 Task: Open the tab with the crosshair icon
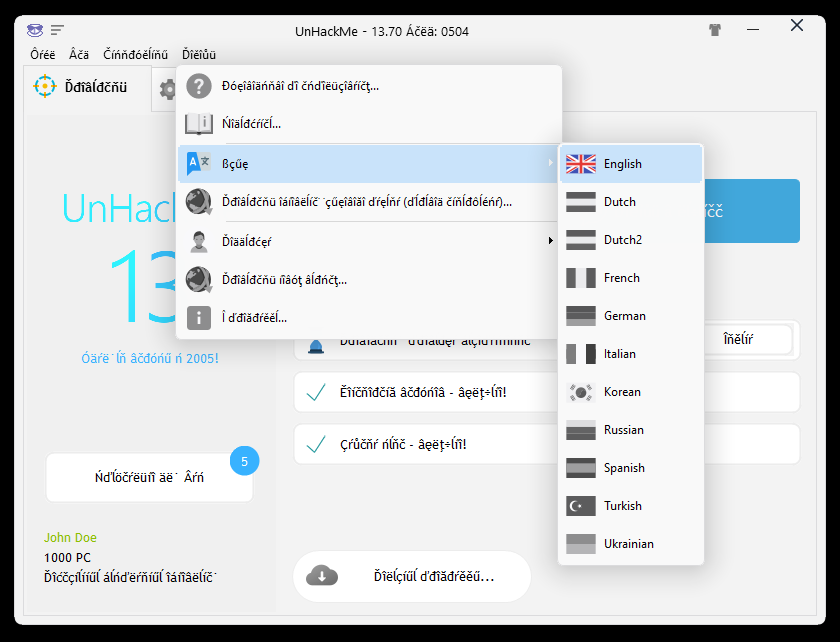click(87, 88)
